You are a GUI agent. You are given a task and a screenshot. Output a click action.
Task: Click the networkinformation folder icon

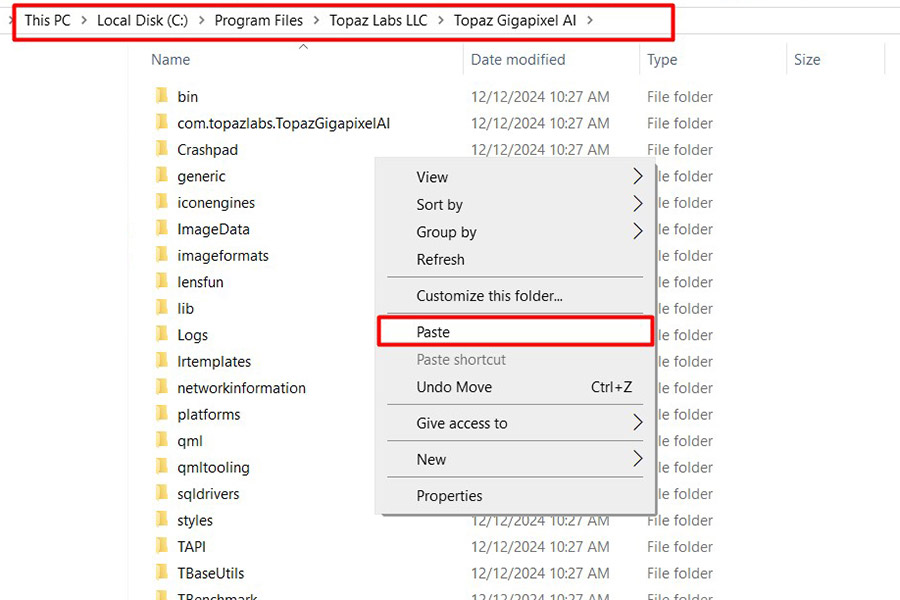pos(162,386)
